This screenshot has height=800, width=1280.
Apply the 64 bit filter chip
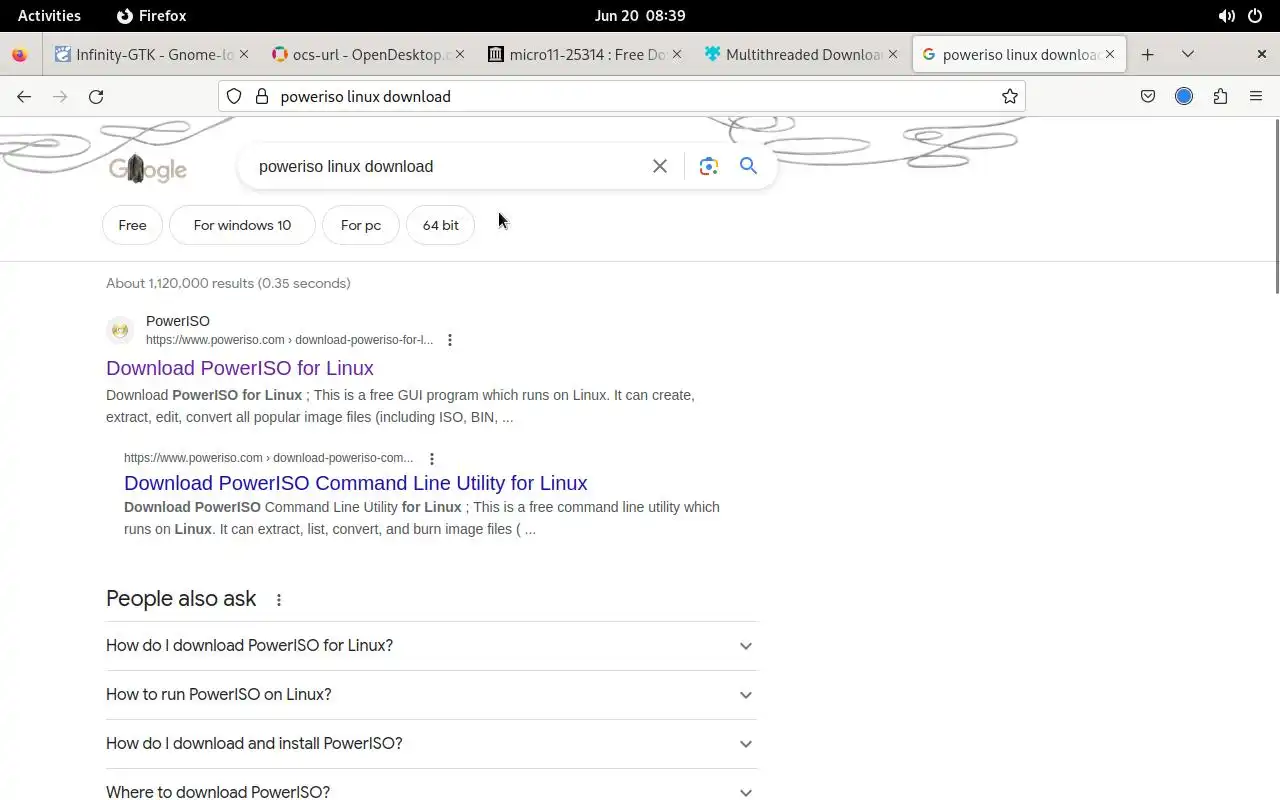(x=440, y=225)
